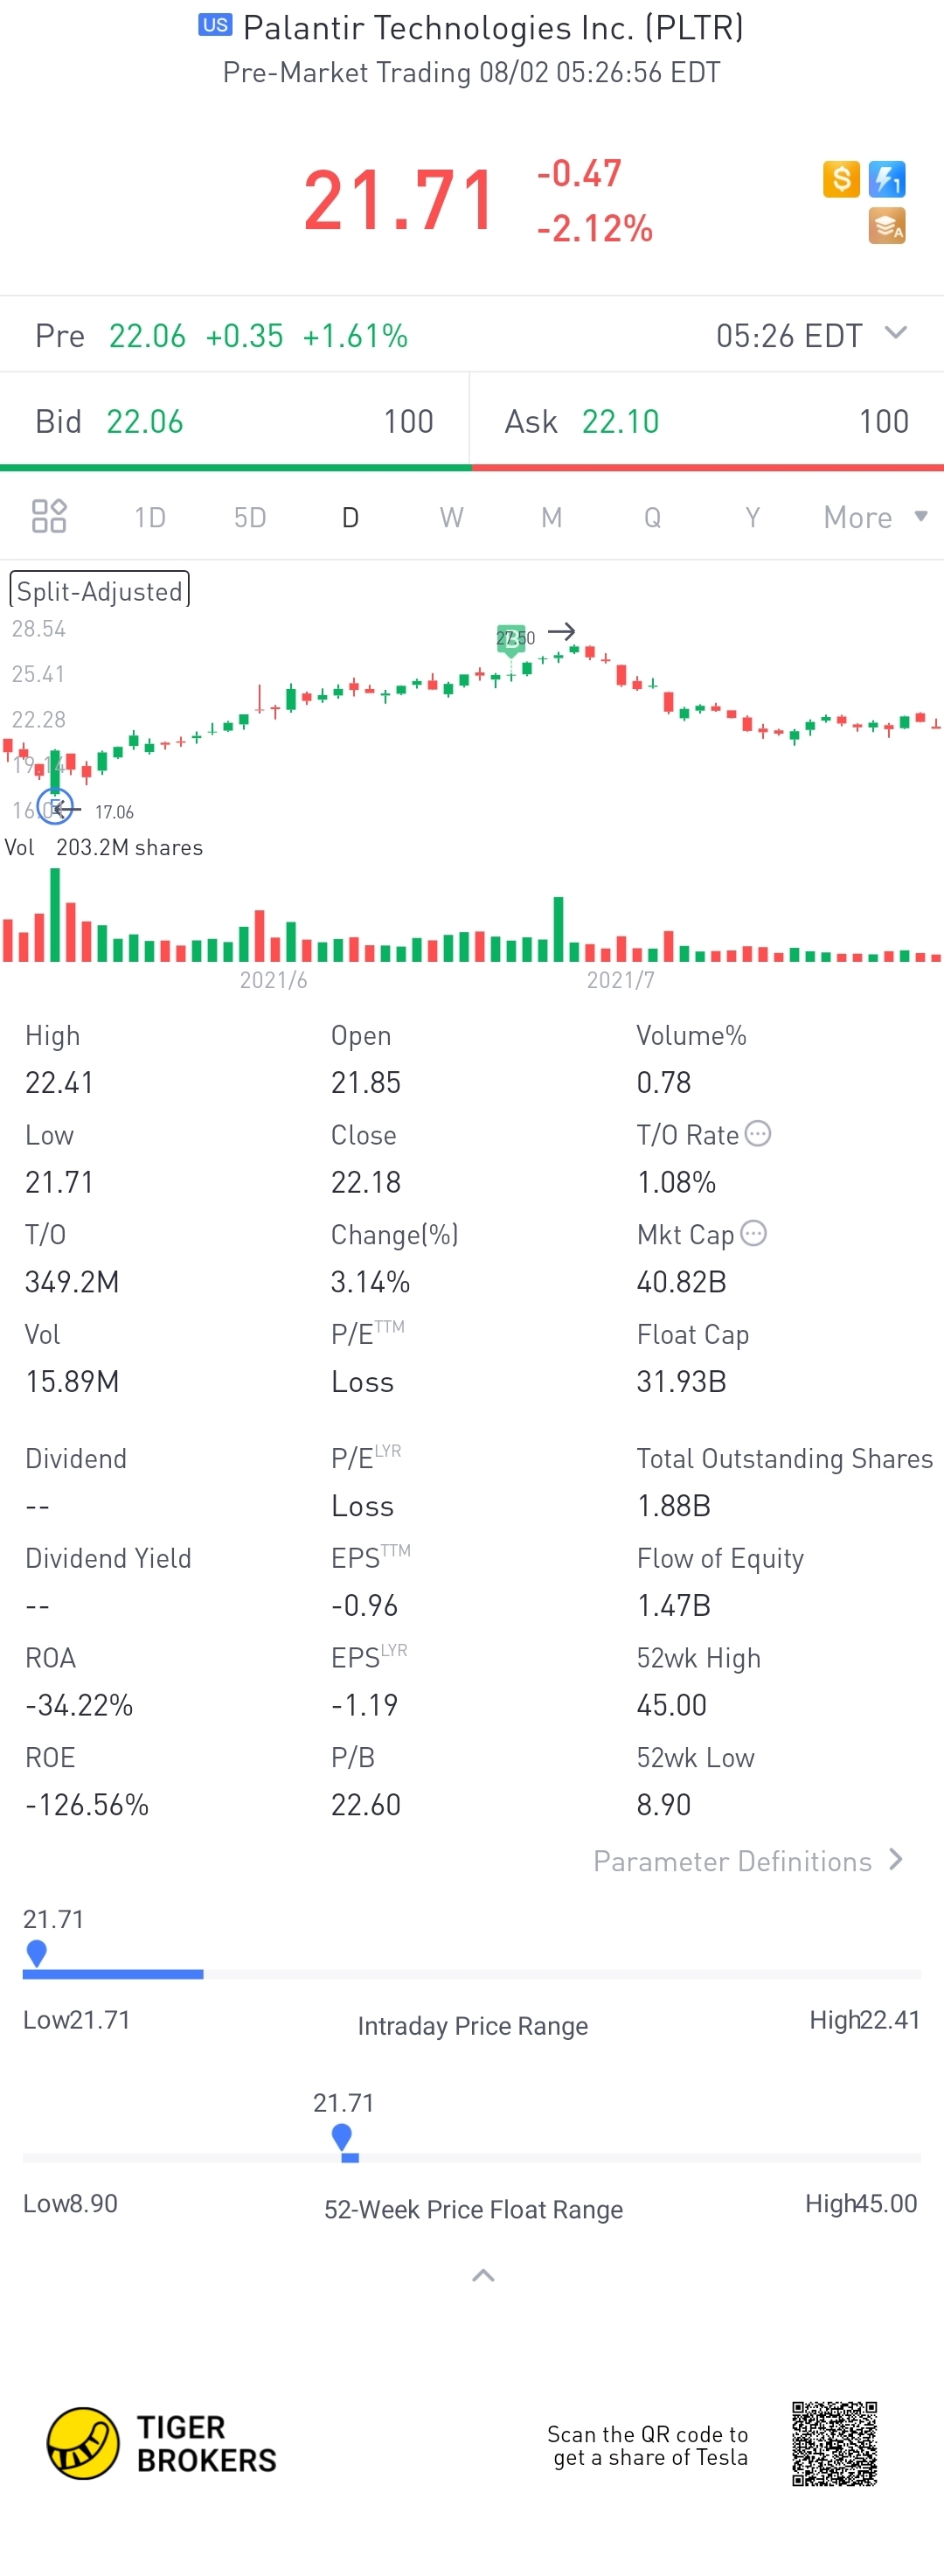Toggle the Split-Adjusted chart option

99,590
